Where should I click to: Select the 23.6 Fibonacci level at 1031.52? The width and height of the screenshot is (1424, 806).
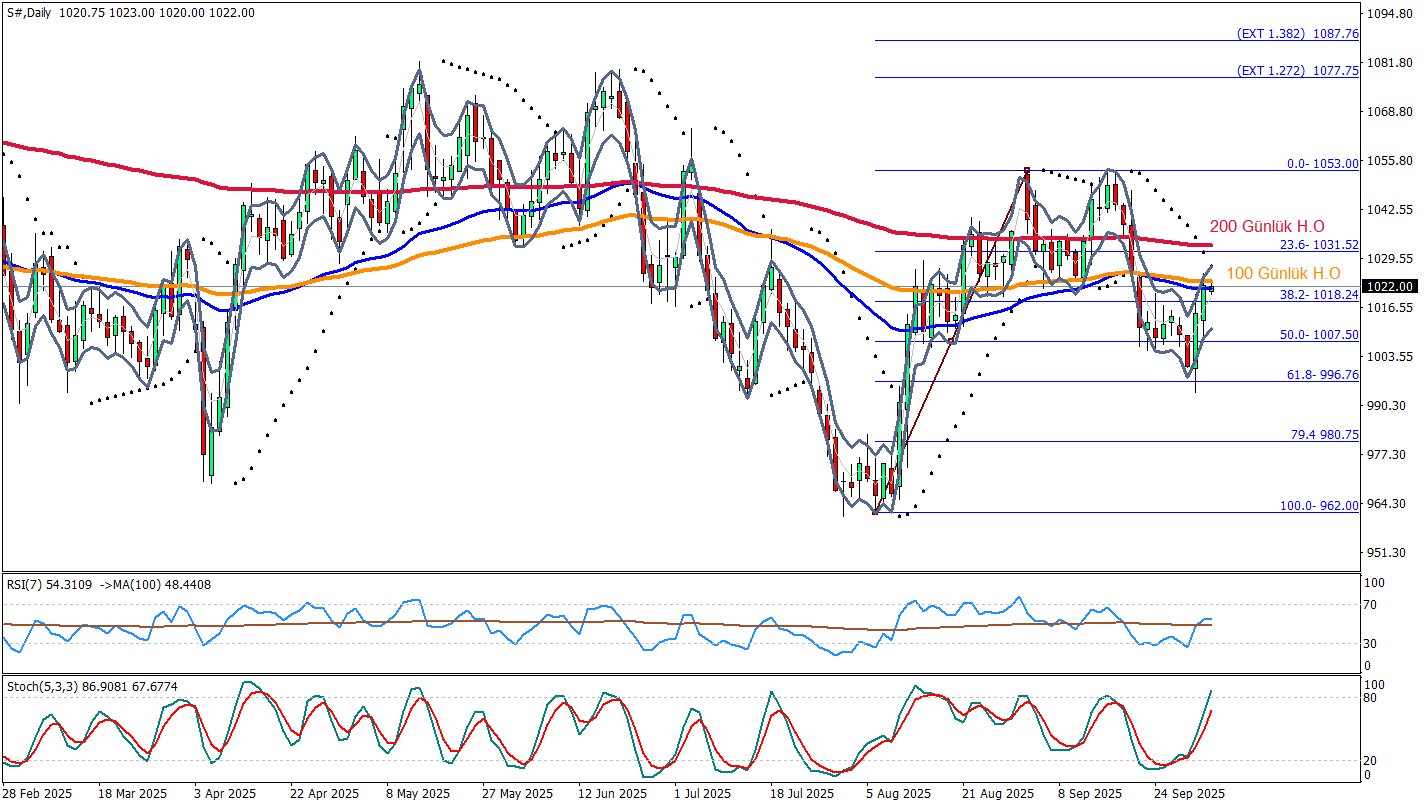[x=1319, y=245]
